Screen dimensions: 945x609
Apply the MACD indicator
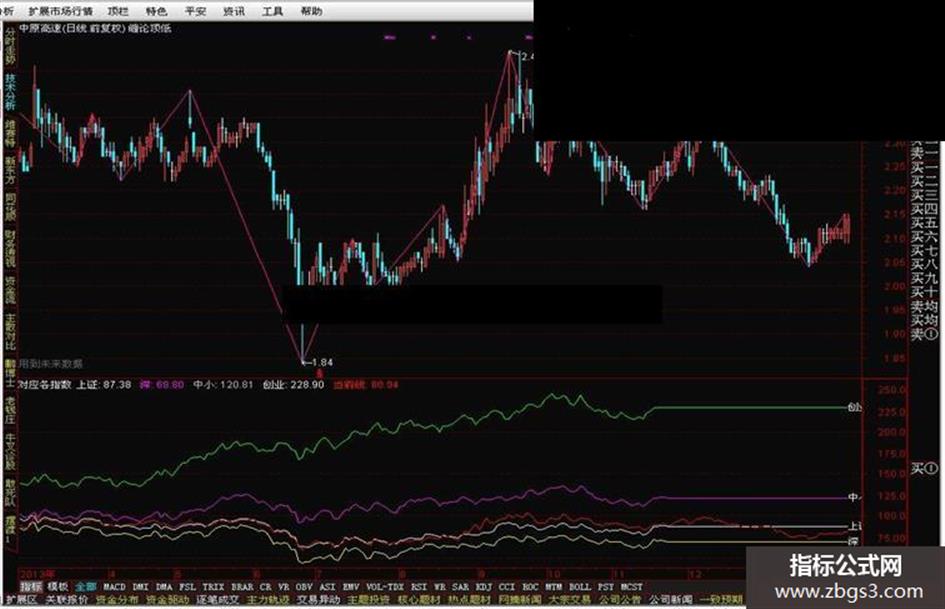pos(115,587)
